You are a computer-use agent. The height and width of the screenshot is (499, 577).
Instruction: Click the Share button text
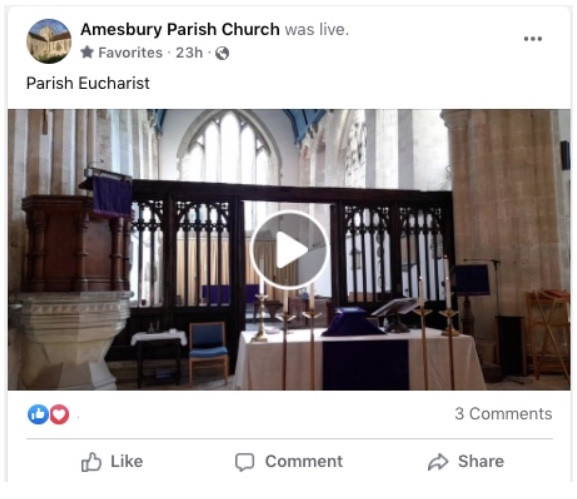coord(481,461)
